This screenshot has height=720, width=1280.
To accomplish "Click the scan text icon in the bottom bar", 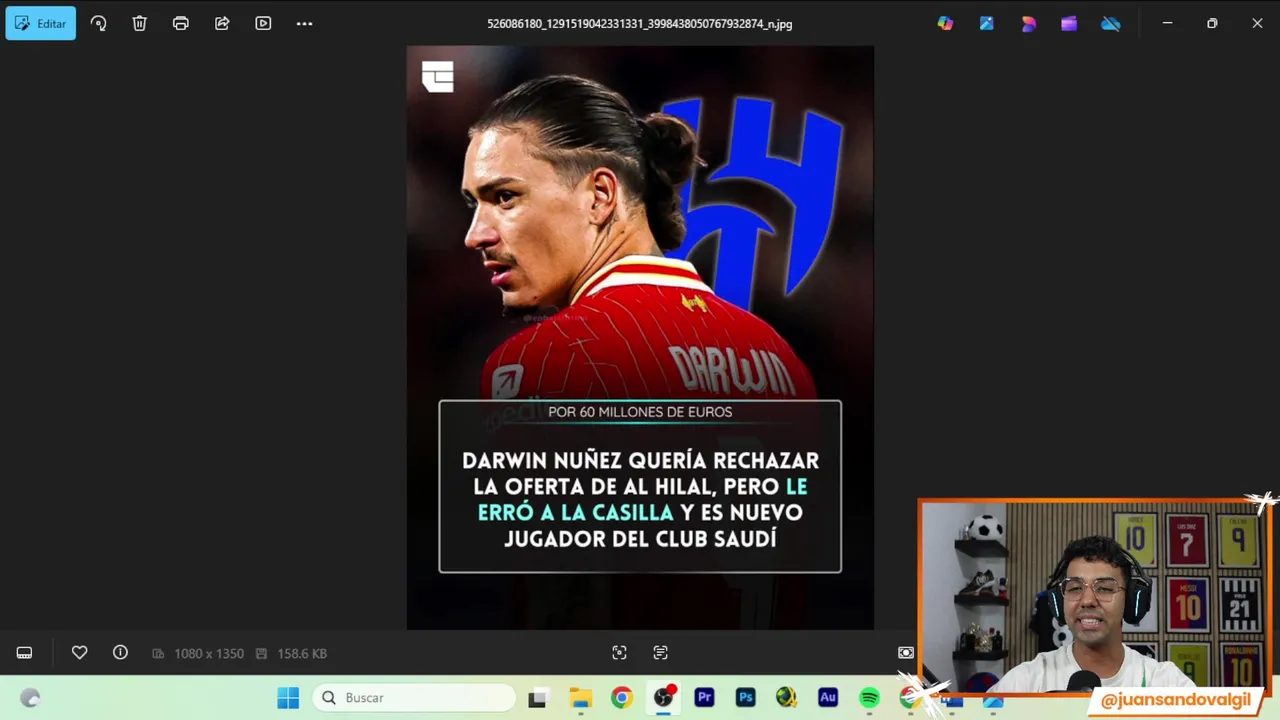I will pyautogui.click(x=660, y=653).
